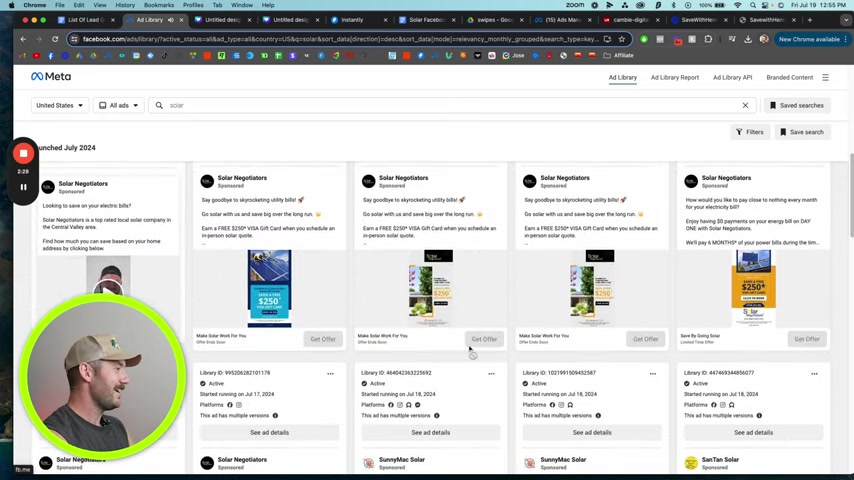Viewport: 854px width, 480px height.
Task: Open Chrome downloads icon
Action: (748, 39)
